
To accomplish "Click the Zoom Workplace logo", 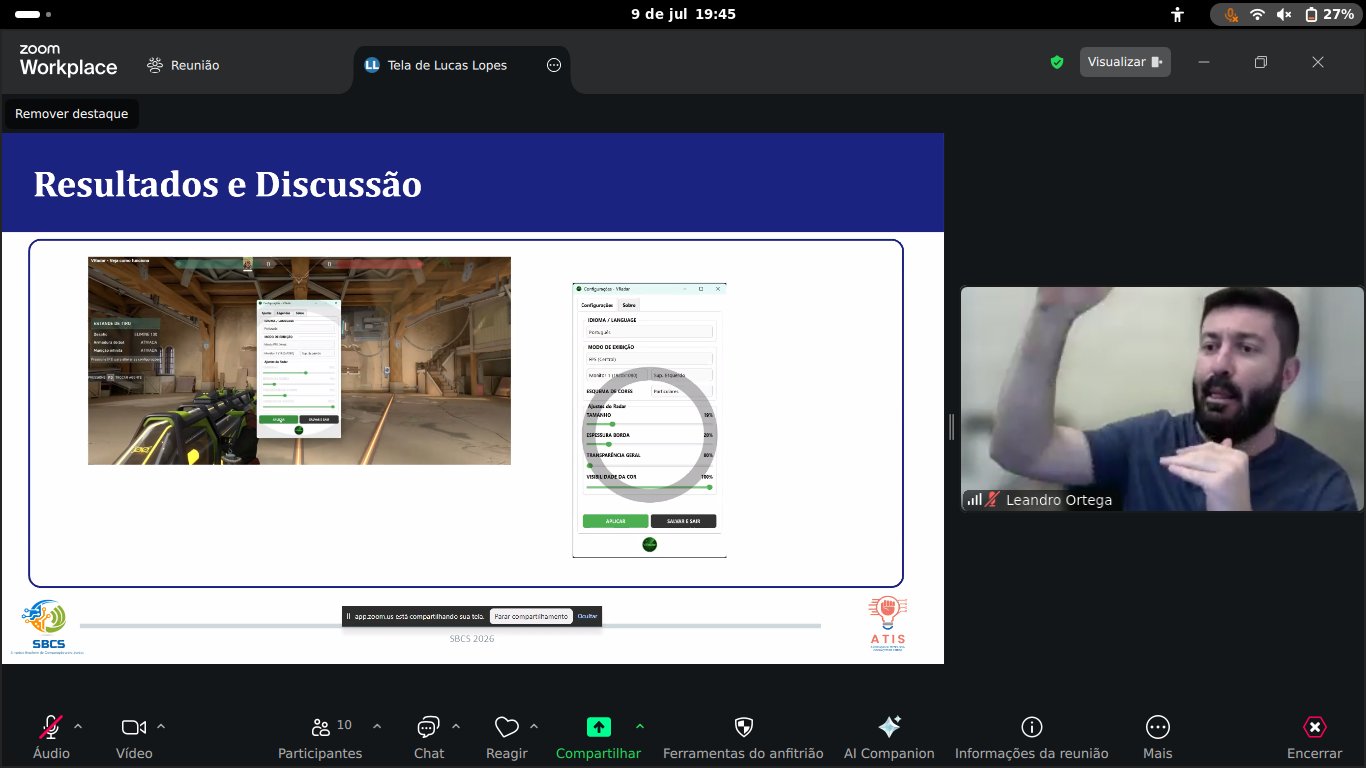I will 68,61.
